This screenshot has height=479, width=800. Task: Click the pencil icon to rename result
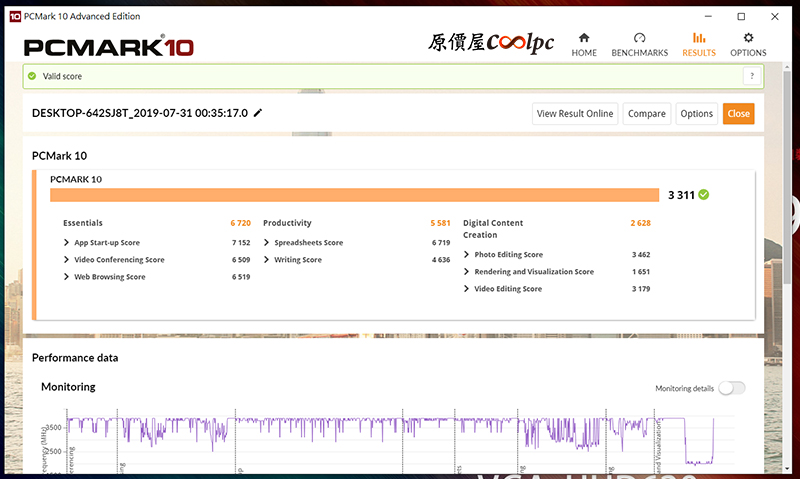(258, 113)
